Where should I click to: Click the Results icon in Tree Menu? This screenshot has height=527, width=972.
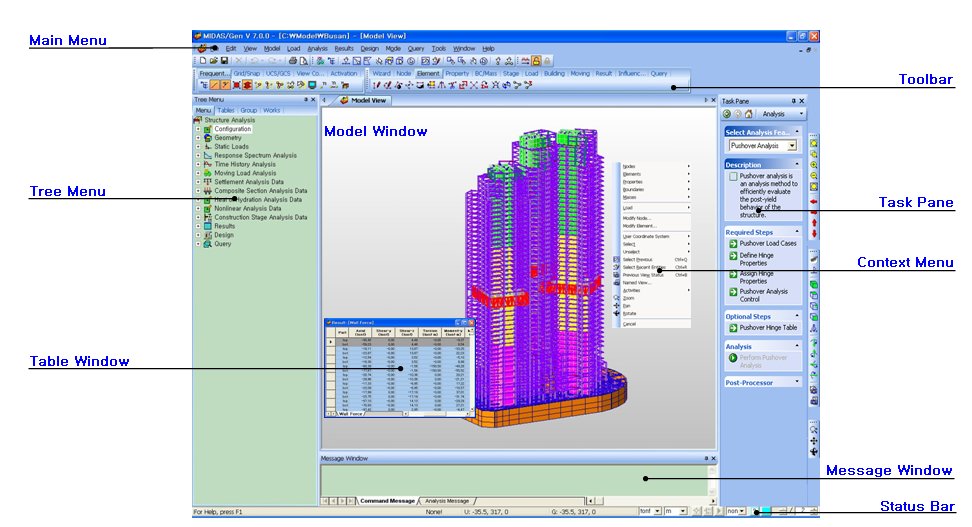[207, 226]
